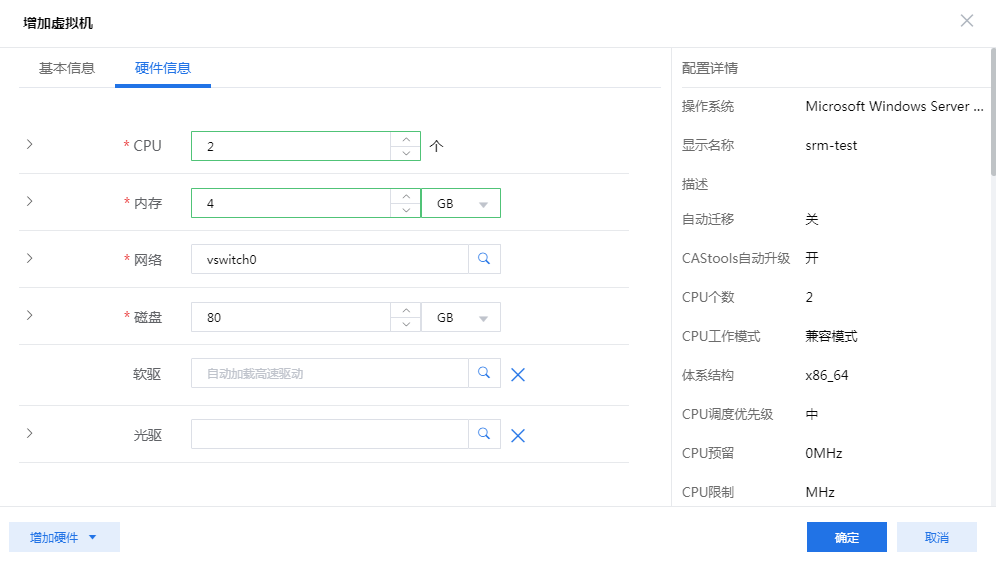Switch to the basic information tab
The image size is (996, 564).
click(67, 68)
